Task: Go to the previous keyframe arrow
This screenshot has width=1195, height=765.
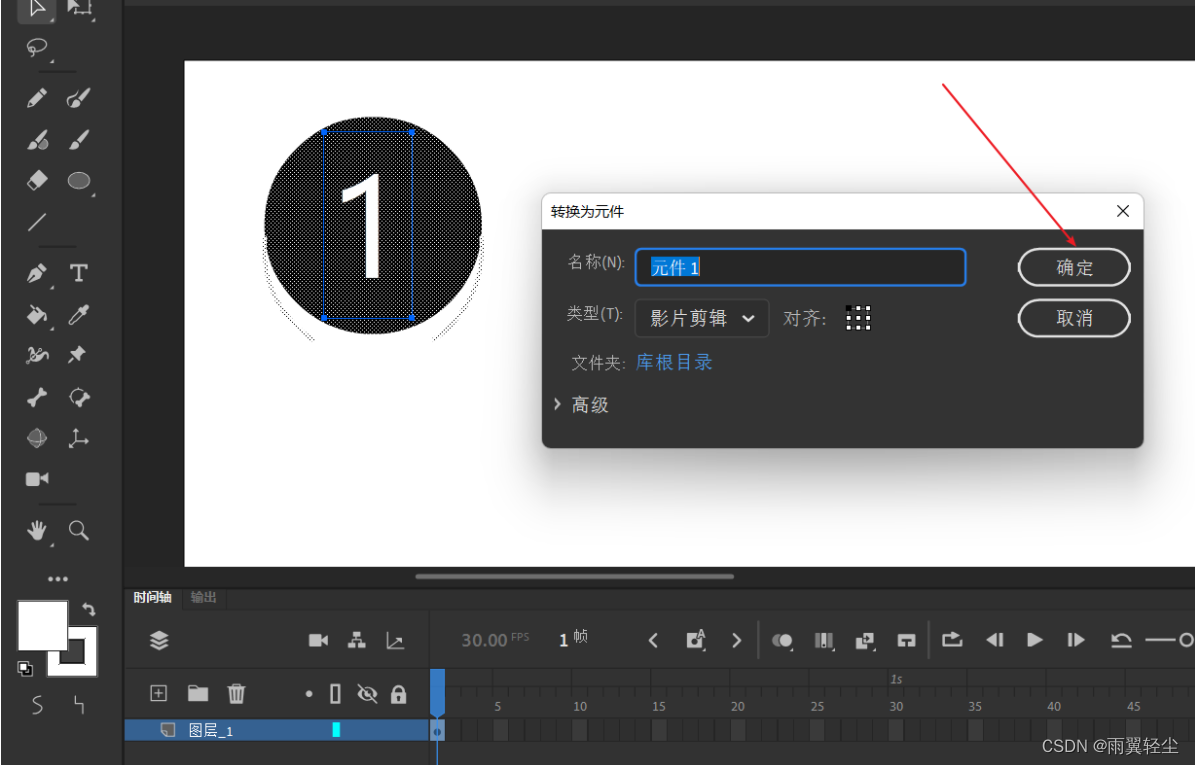Action: (653, 641)
